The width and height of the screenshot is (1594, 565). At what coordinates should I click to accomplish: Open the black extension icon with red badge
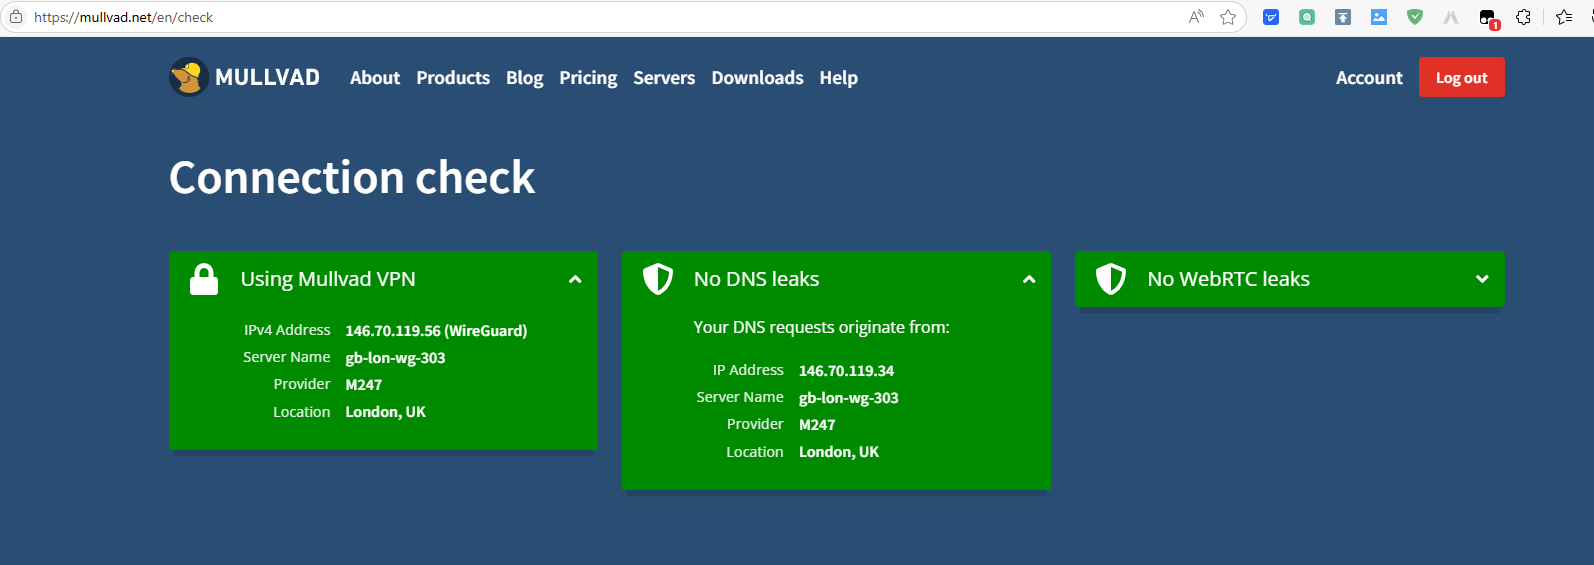tap(1488, 18)
